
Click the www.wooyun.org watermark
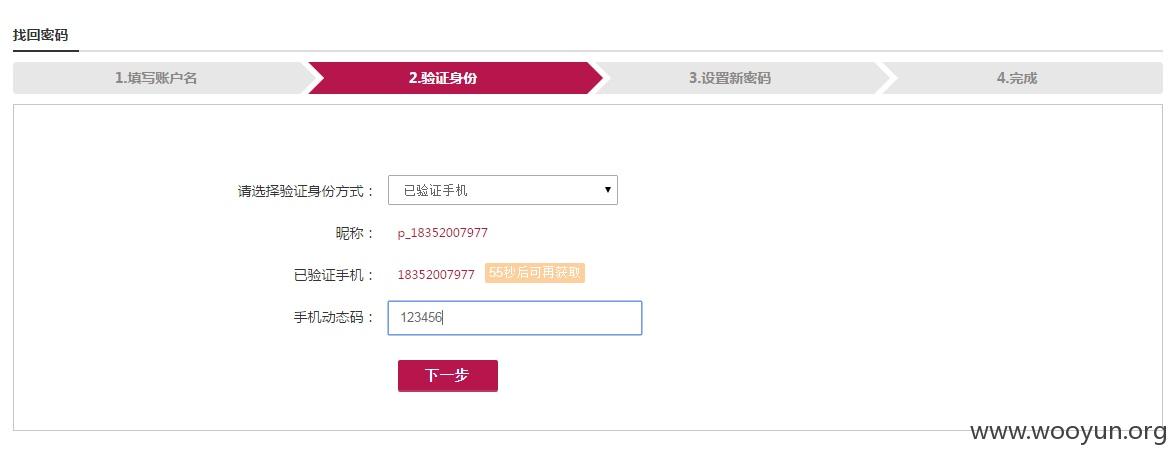point(1069,431)
